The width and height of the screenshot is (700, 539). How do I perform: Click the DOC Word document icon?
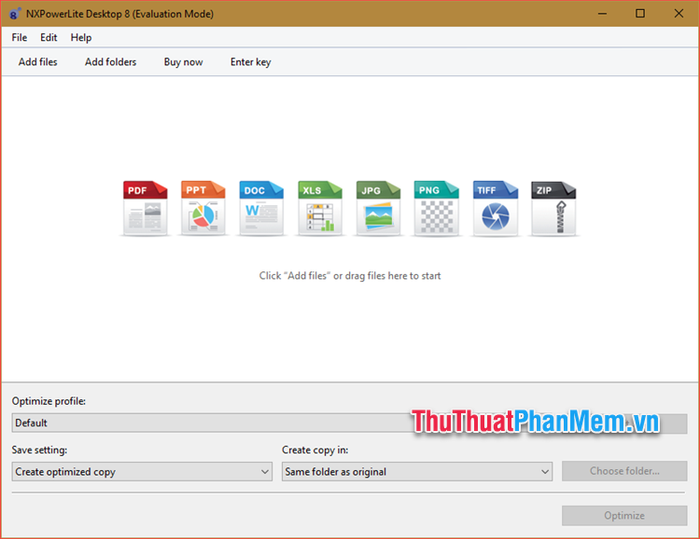pyautogui.click(x=261, y=208)
